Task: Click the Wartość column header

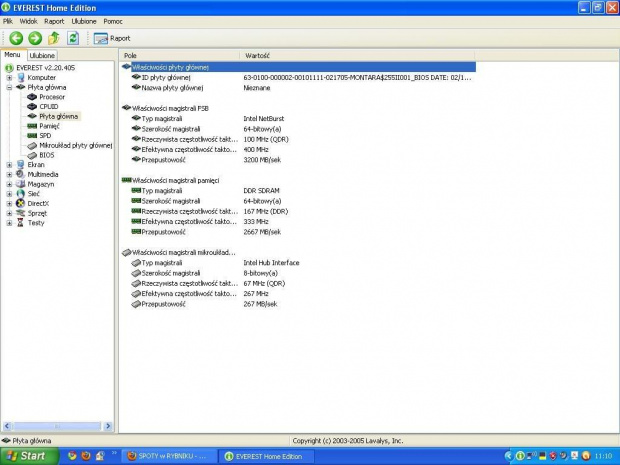Action: (357, 56)
